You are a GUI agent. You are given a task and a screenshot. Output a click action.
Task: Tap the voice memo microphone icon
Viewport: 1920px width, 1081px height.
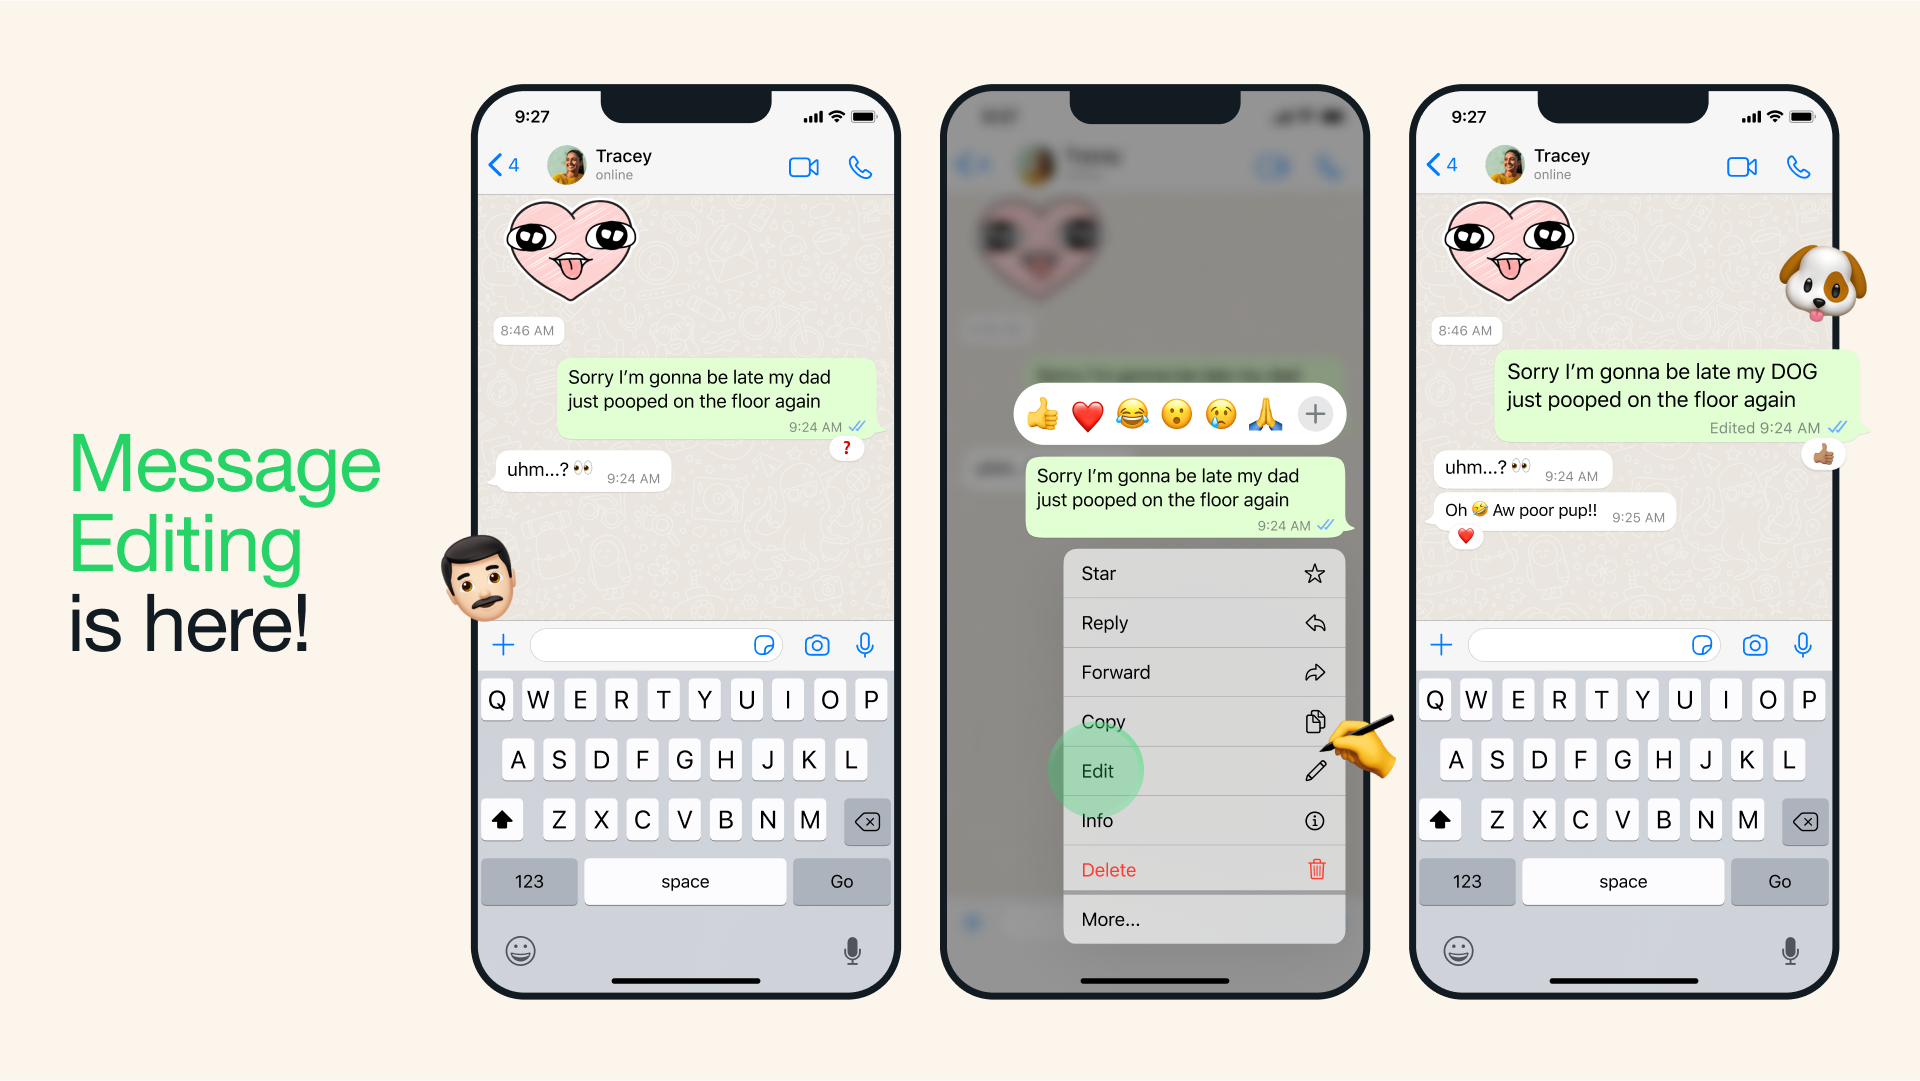pyautogui.click(x=865, y=646)
